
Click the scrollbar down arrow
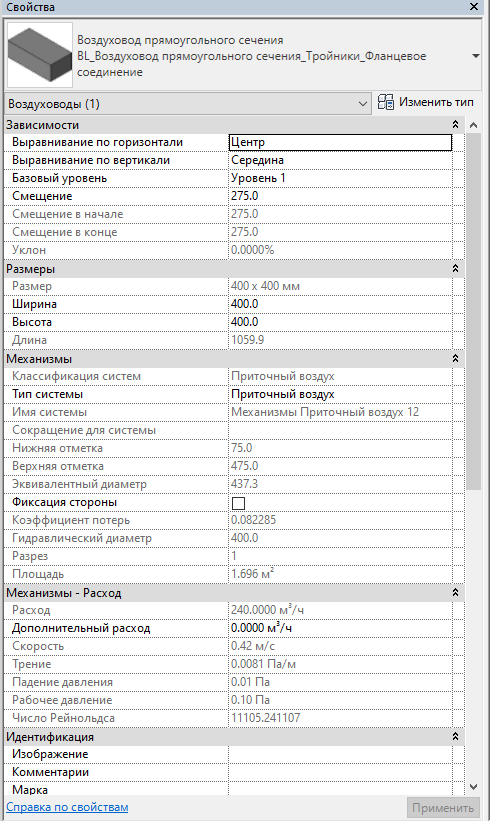point(473,786)
